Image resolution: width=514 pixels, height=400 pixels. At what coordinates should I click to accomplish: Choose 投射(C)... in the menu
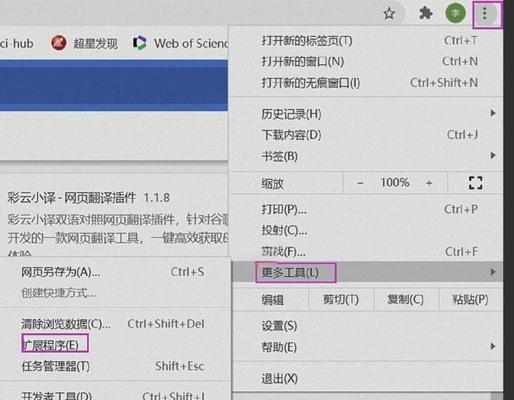click(366, 230)
